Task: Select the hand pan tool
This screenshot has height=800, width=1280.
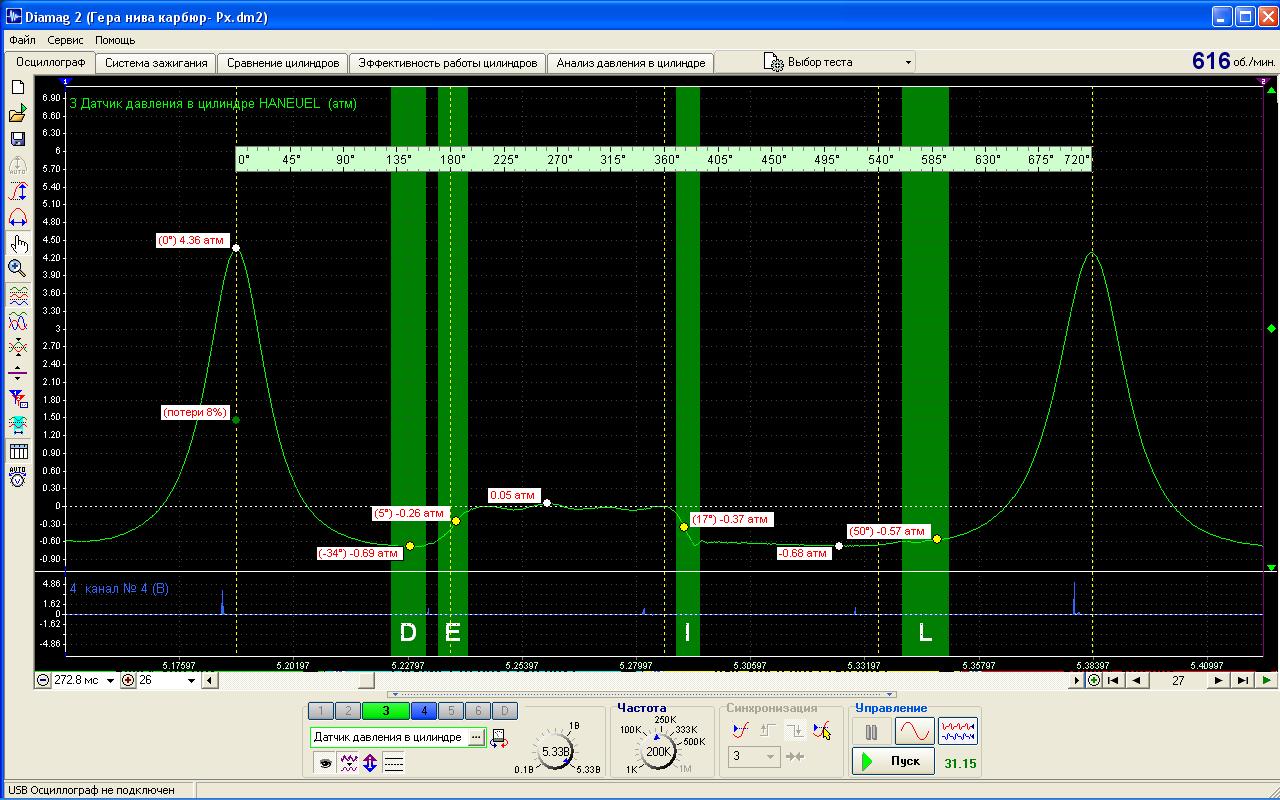Action: coord(17,243)
